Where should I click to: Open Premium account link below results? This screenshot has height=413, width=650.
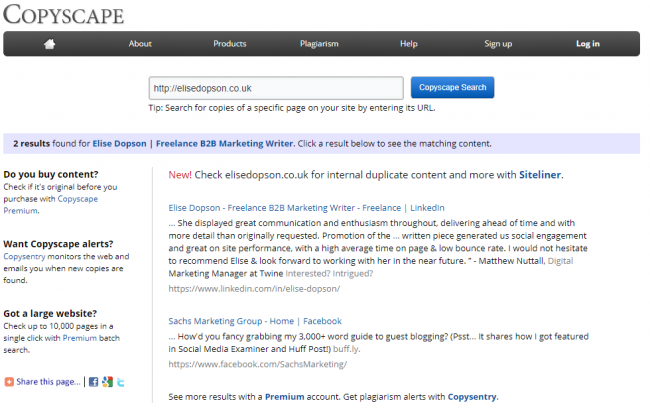(284, 397)
